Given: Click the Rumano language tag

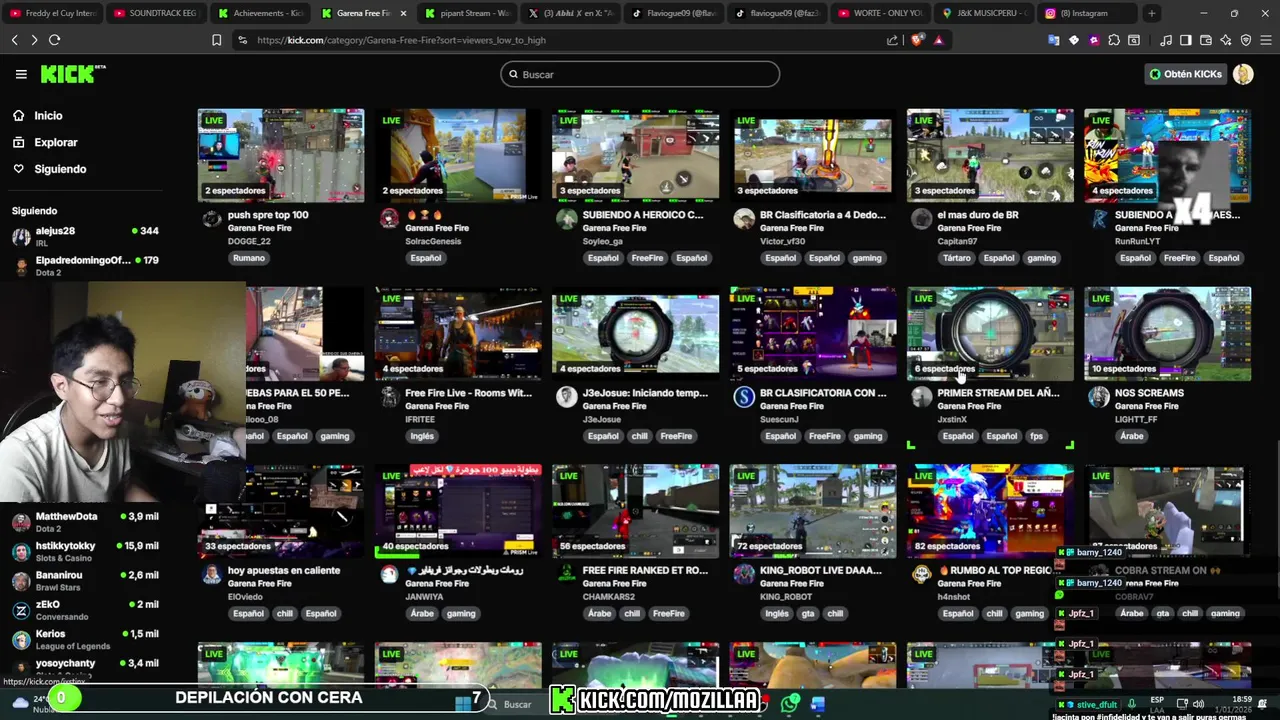Looking at the screenshot, I should tap(249, 258).
